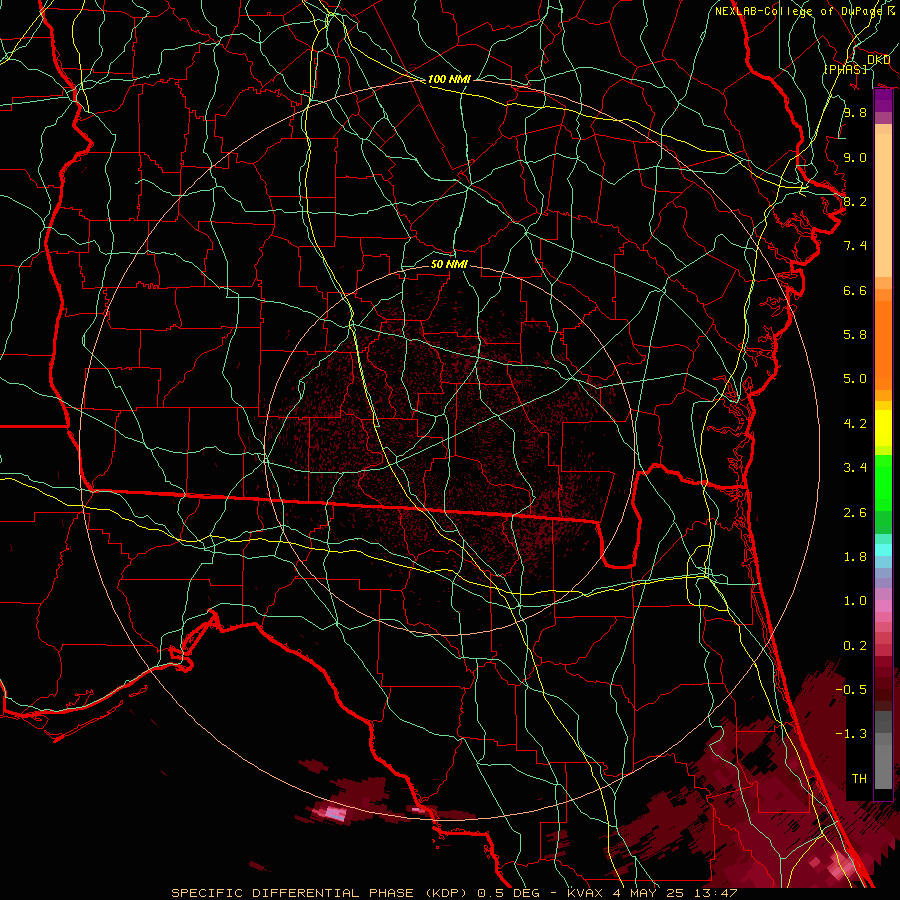Click the 5.8 value on the color scale
This screenshot has height=900, width=900.
click(855, 335)
